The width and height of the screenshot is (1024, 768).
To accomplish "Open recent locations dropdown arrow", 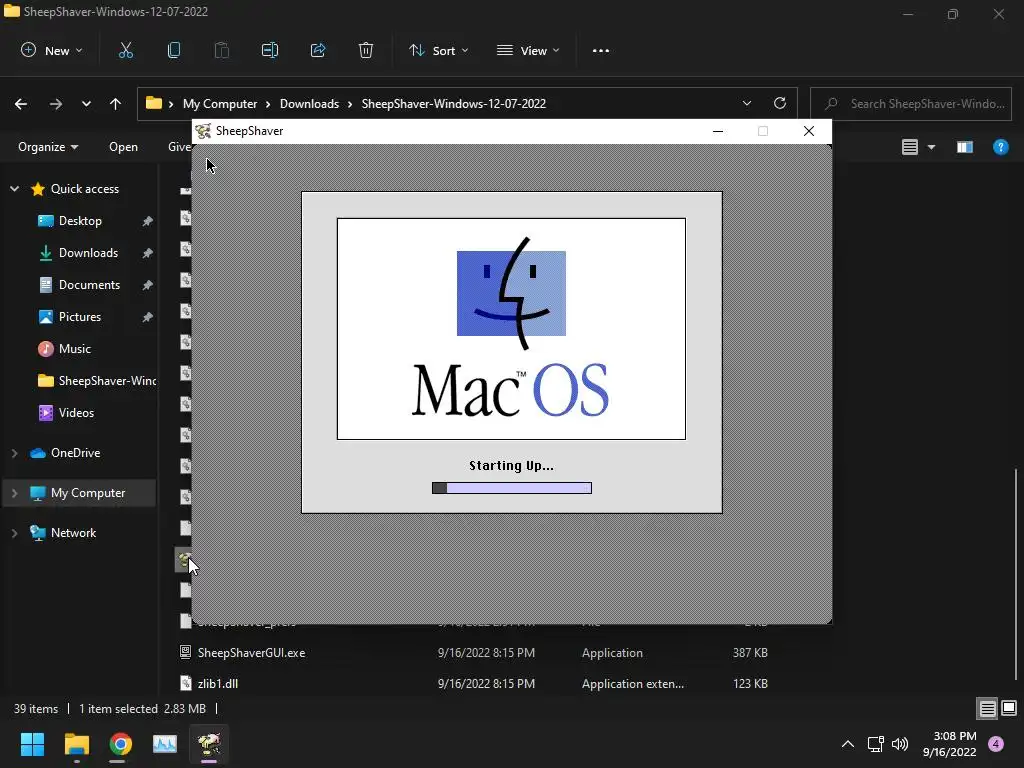I will [86, 104].
